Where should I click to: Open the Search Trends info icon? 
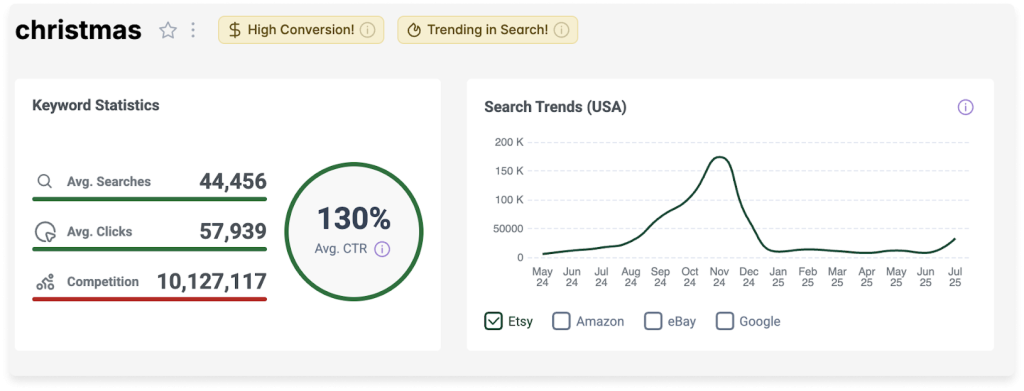click(965, 108)
